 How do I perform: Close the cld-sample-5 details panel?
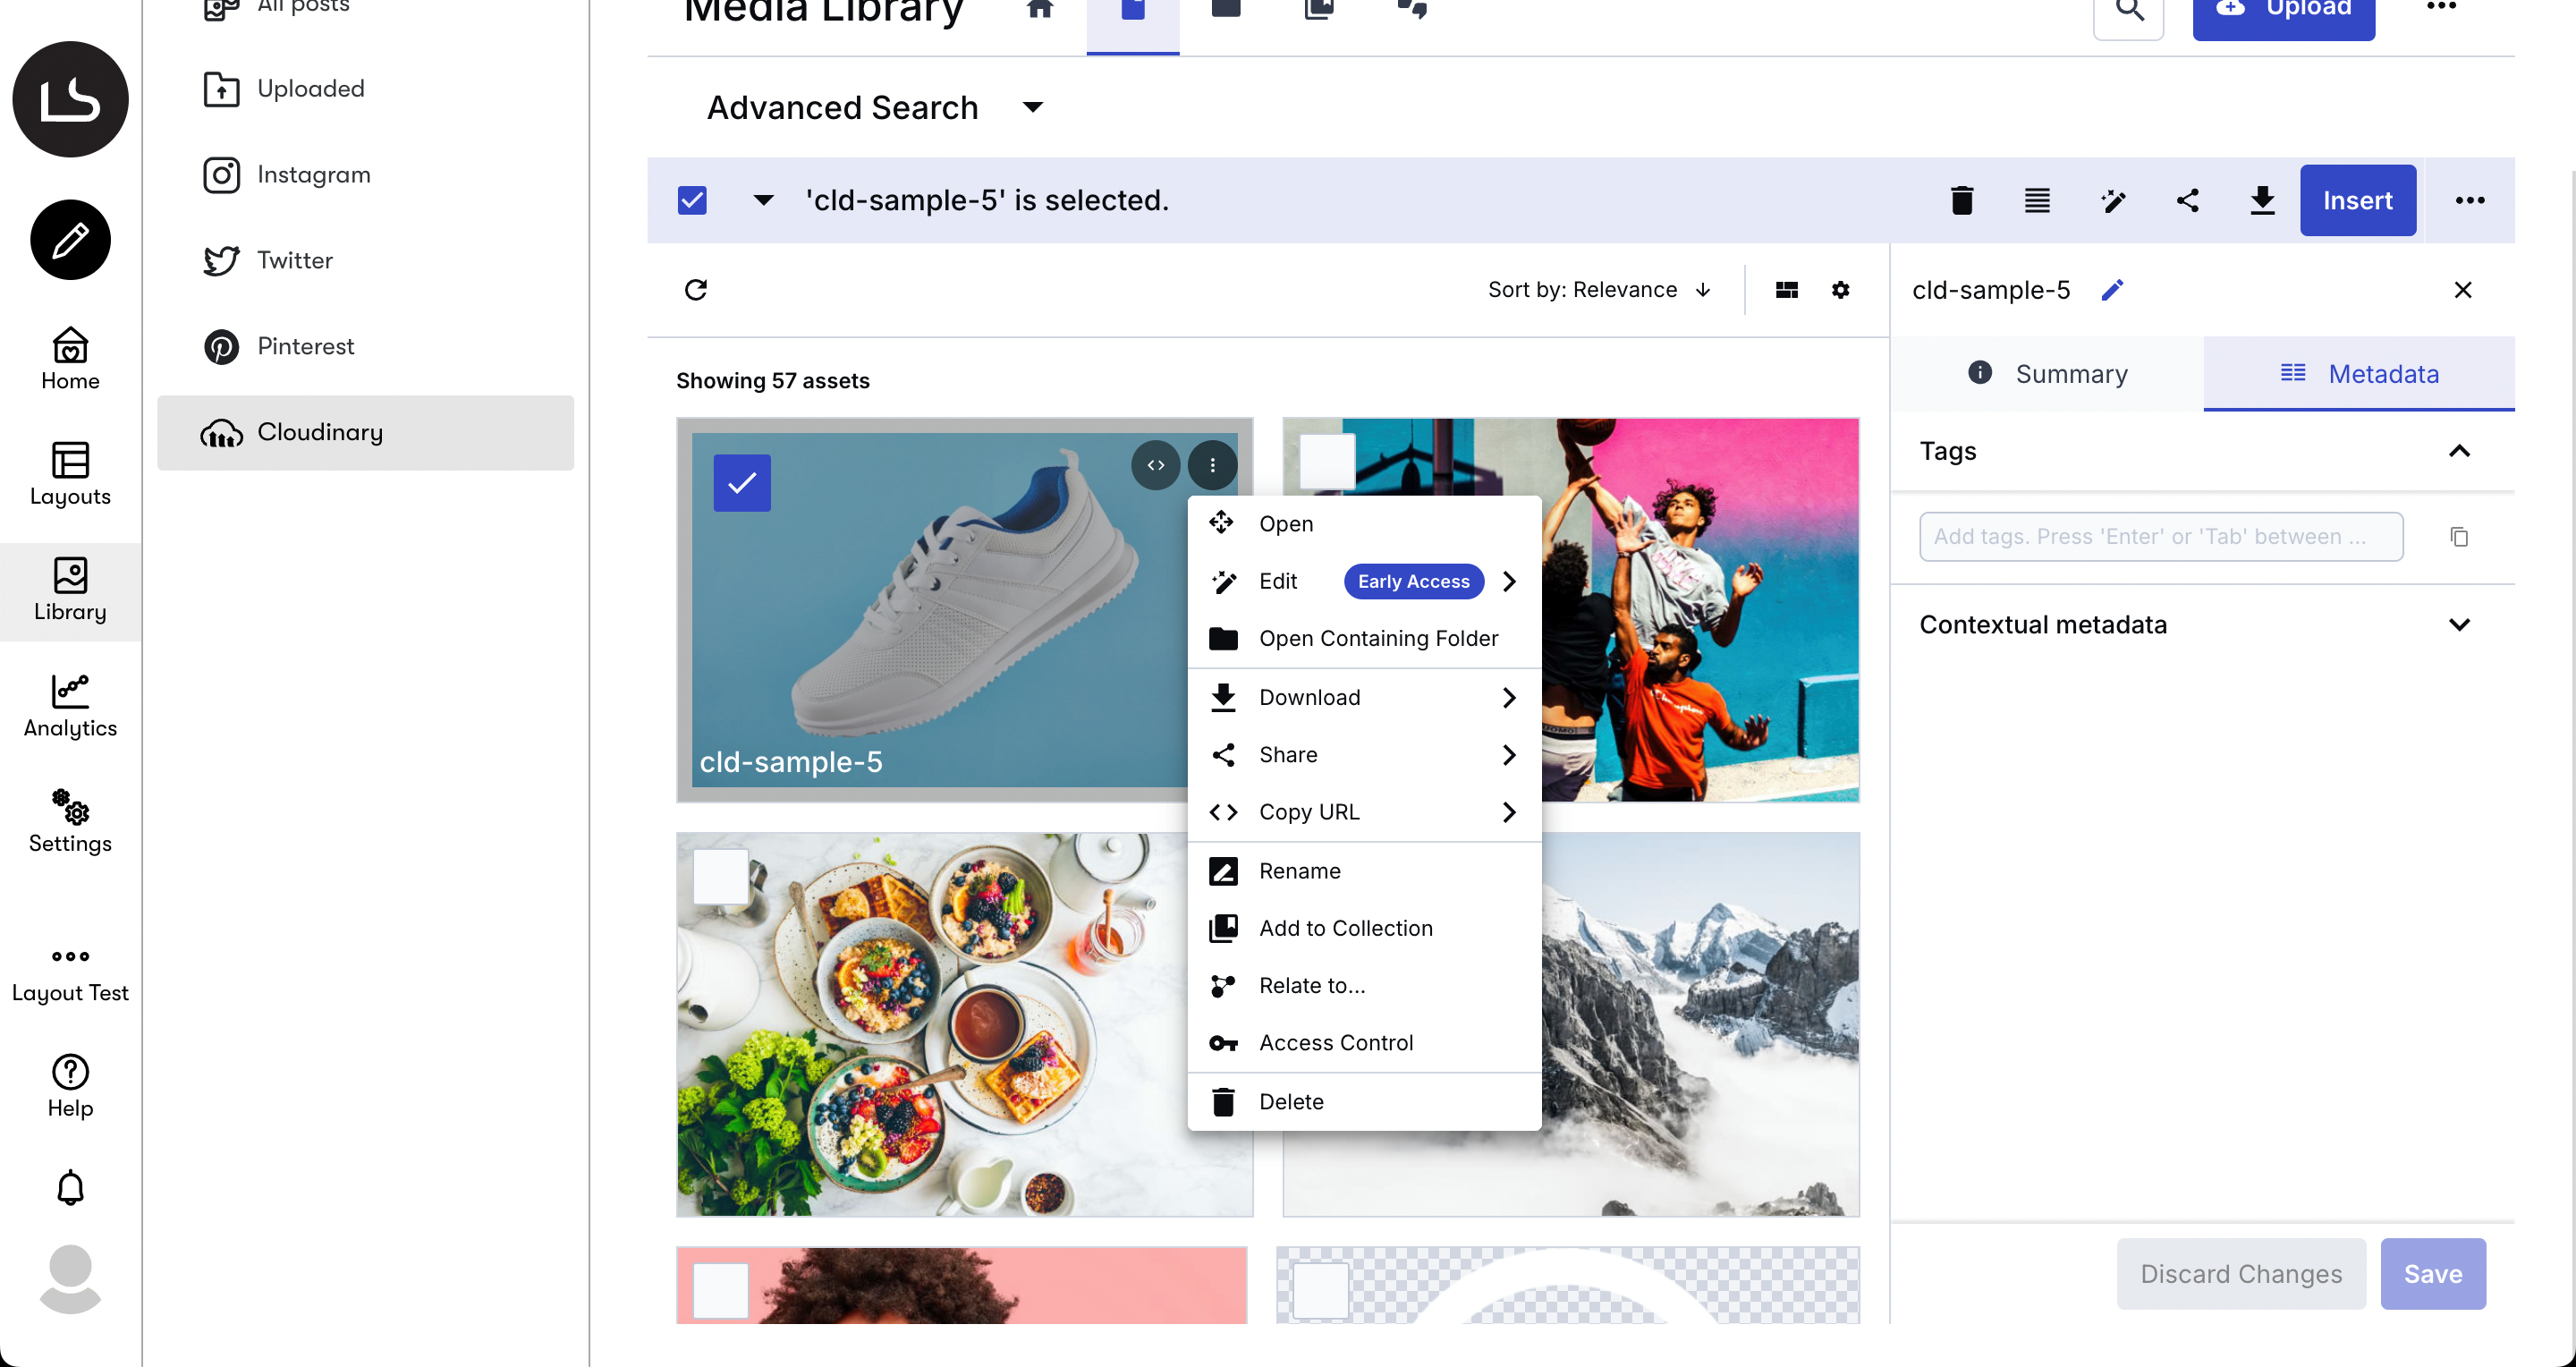[2463, 290]
